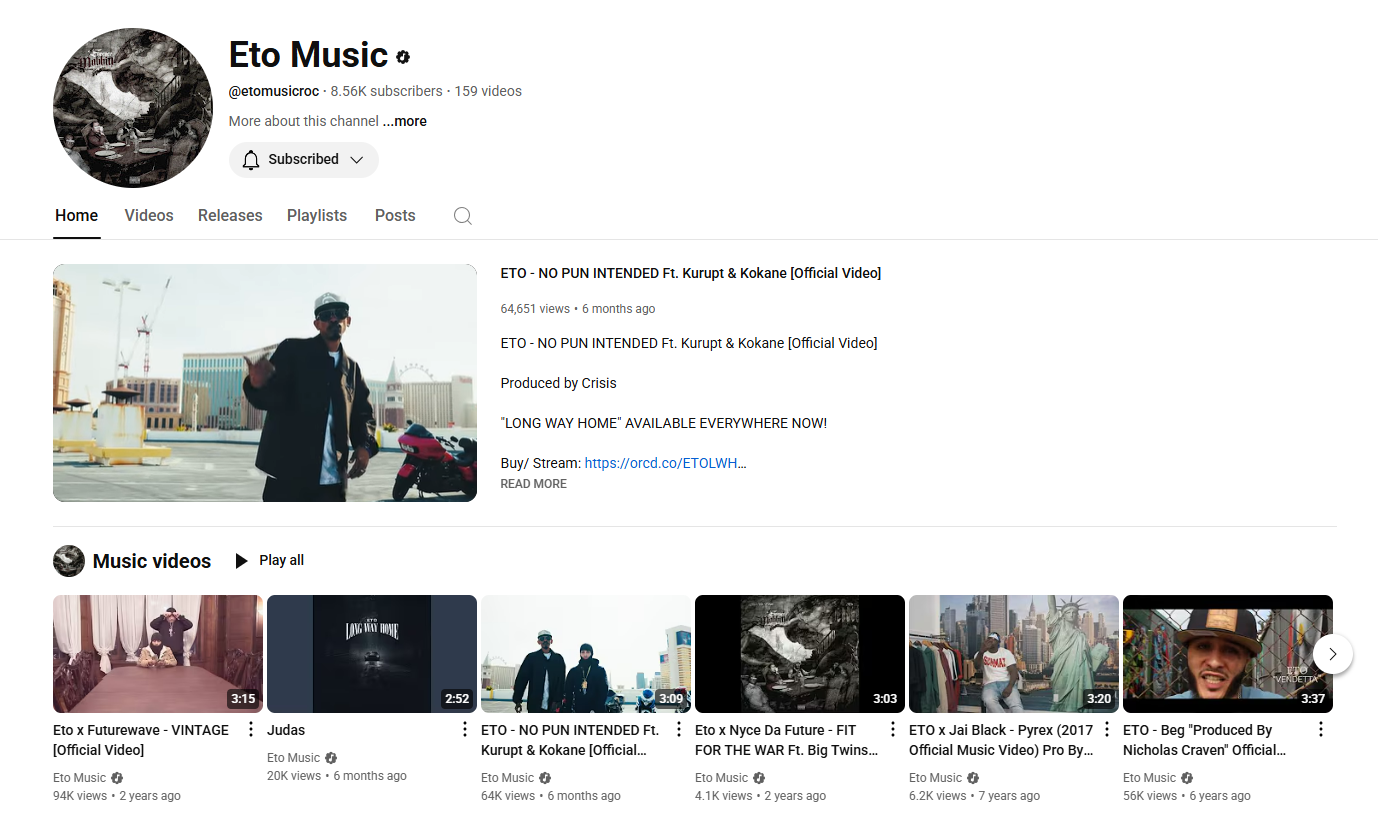Follow the orcd.co stream link

pos(665,463)
